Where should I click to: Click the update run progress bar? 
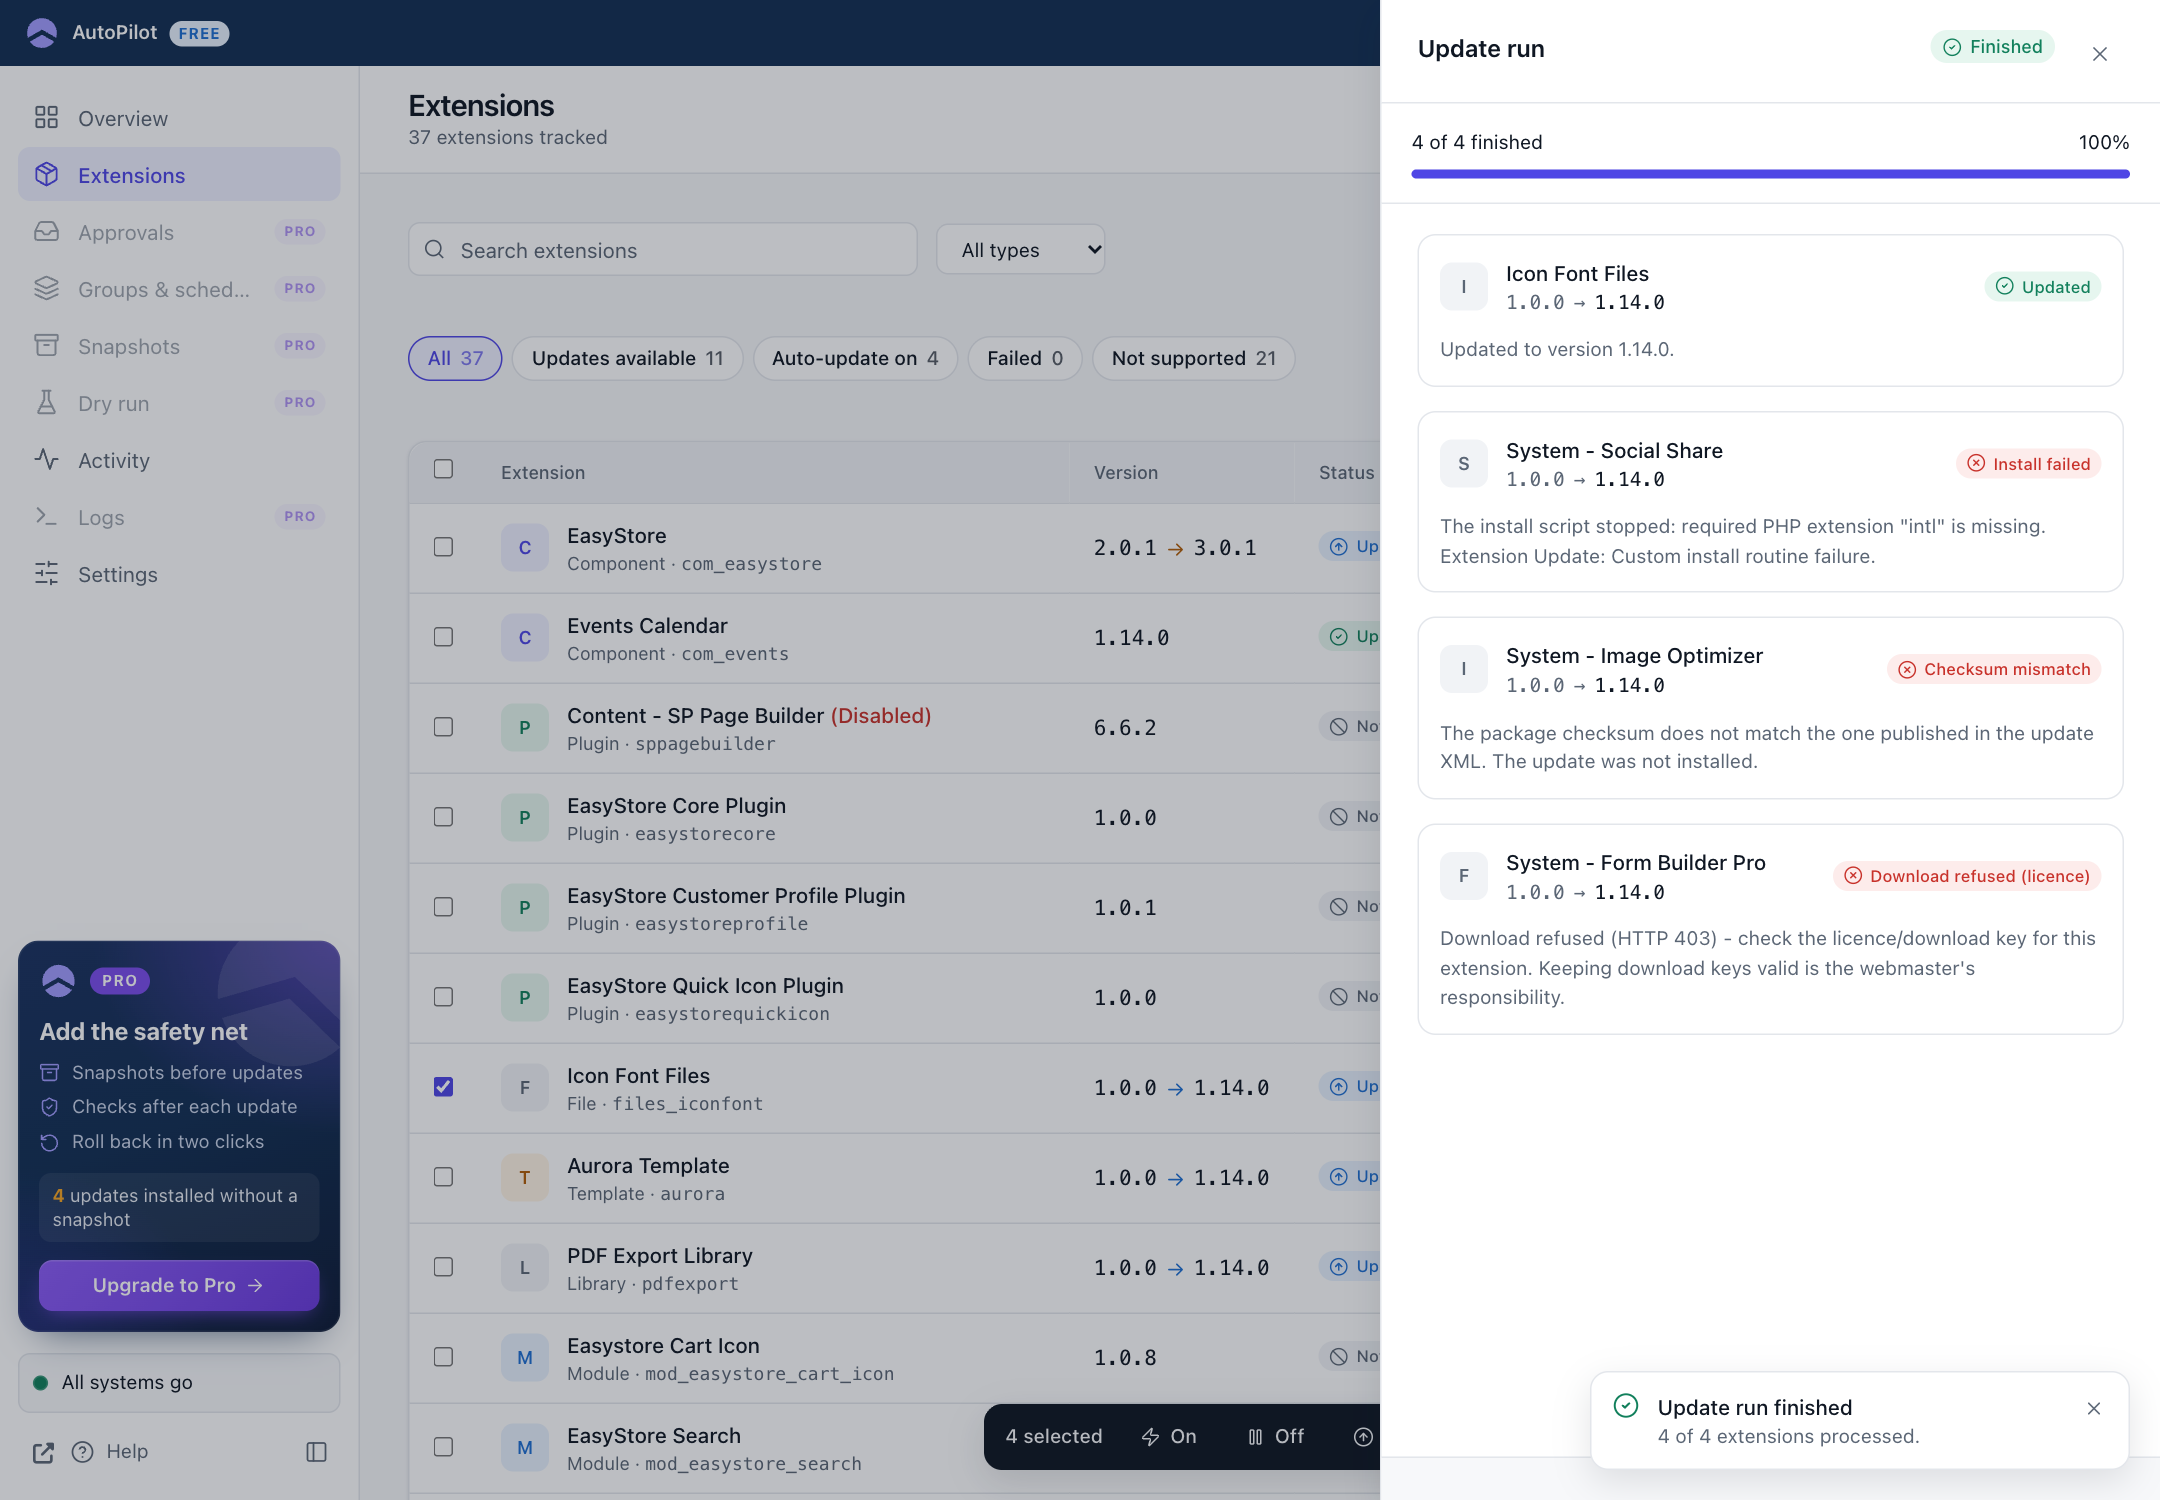[1770, 174]
